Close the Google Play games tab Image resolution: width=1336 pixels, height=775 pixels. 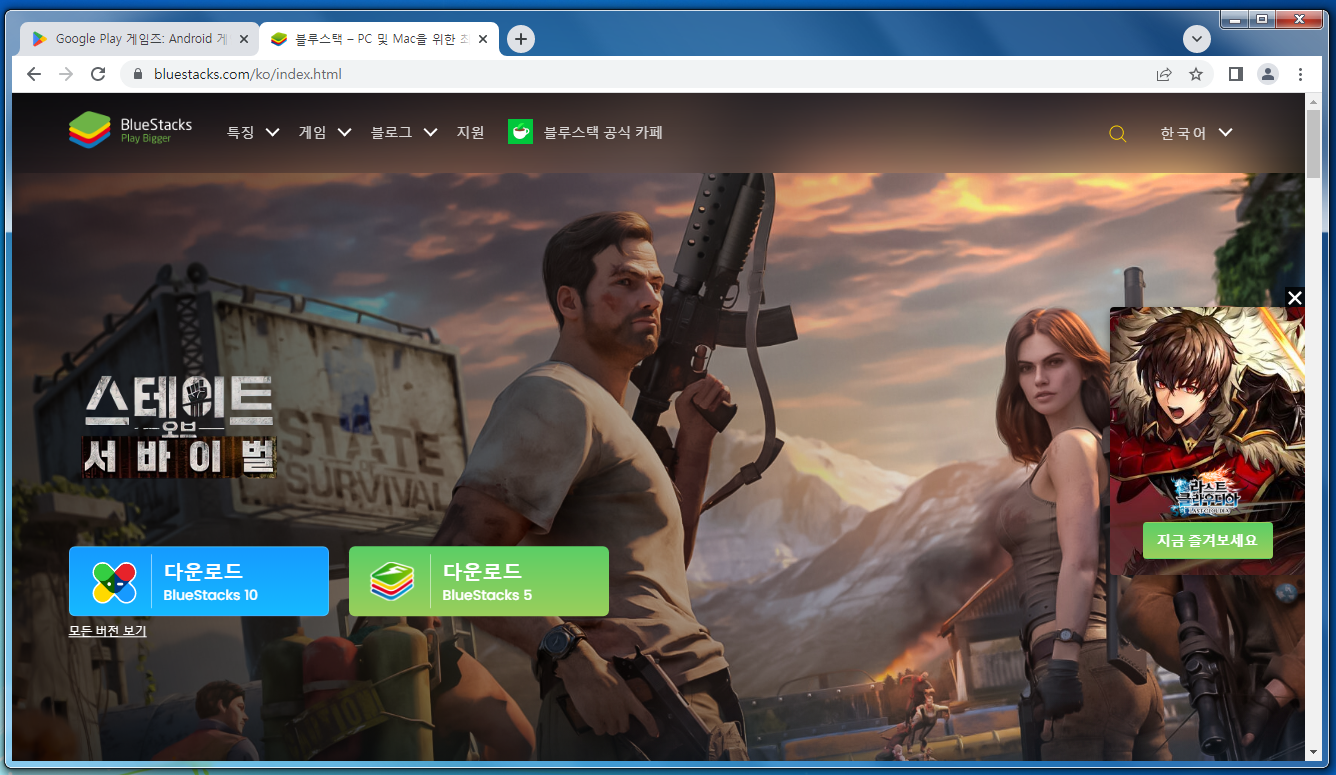[x=243, y=39]
